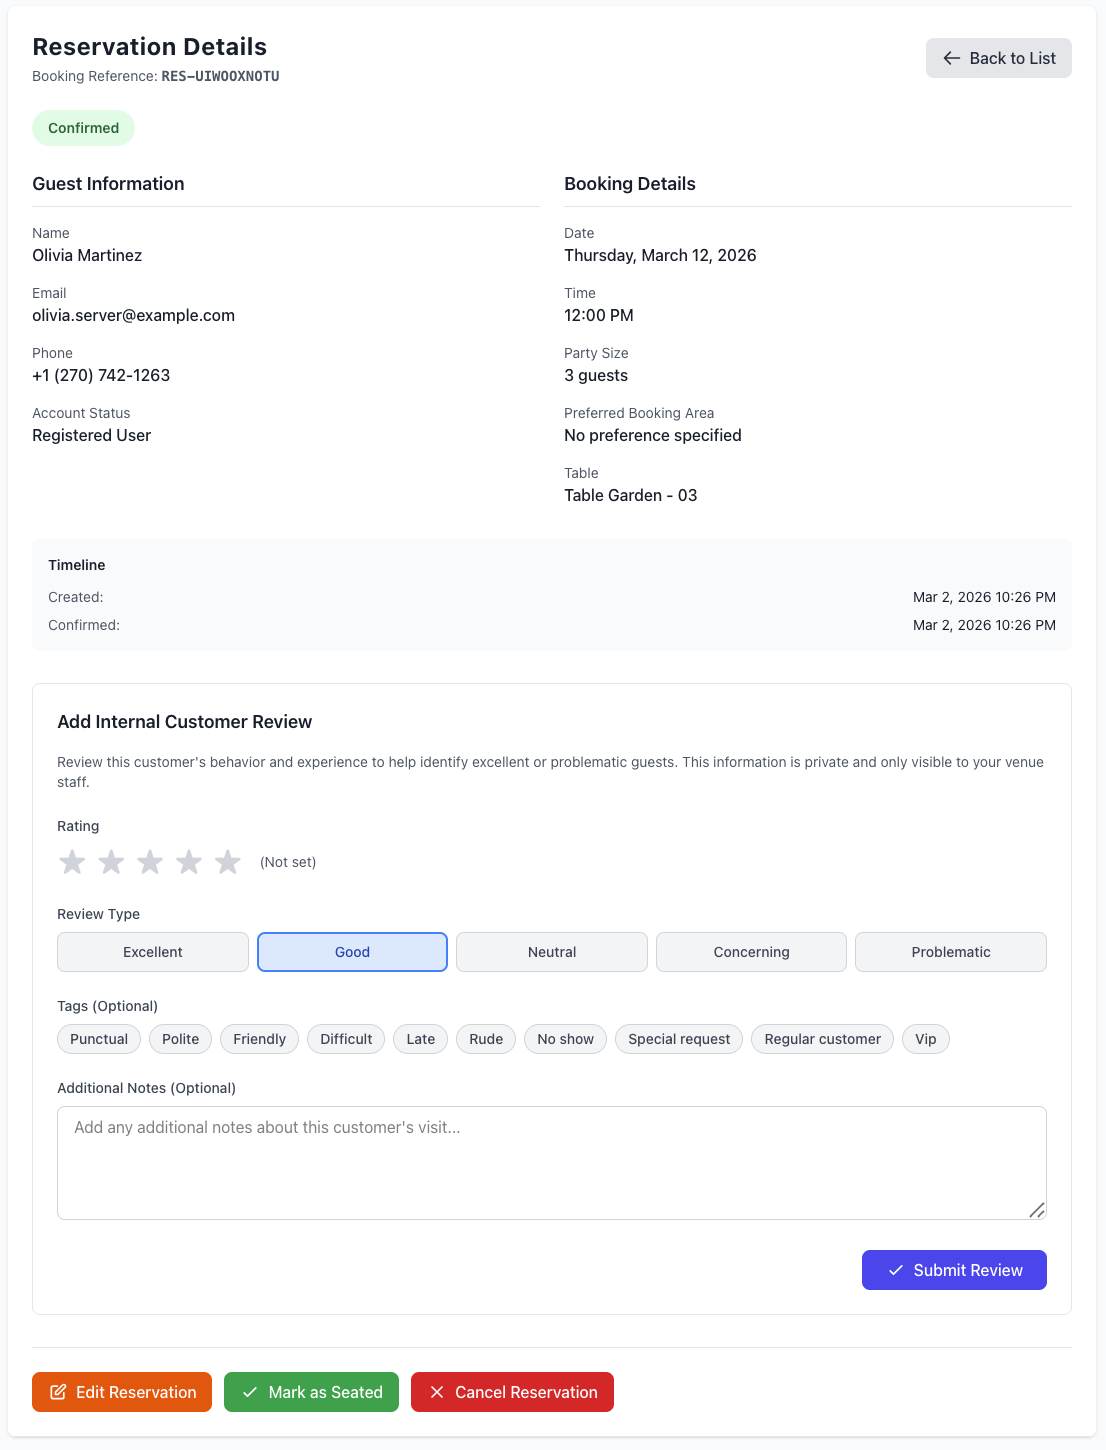The height and width of the screenshot is (1450, 1106).
Task: Select the Excellent review type
Action: (152, 952)
